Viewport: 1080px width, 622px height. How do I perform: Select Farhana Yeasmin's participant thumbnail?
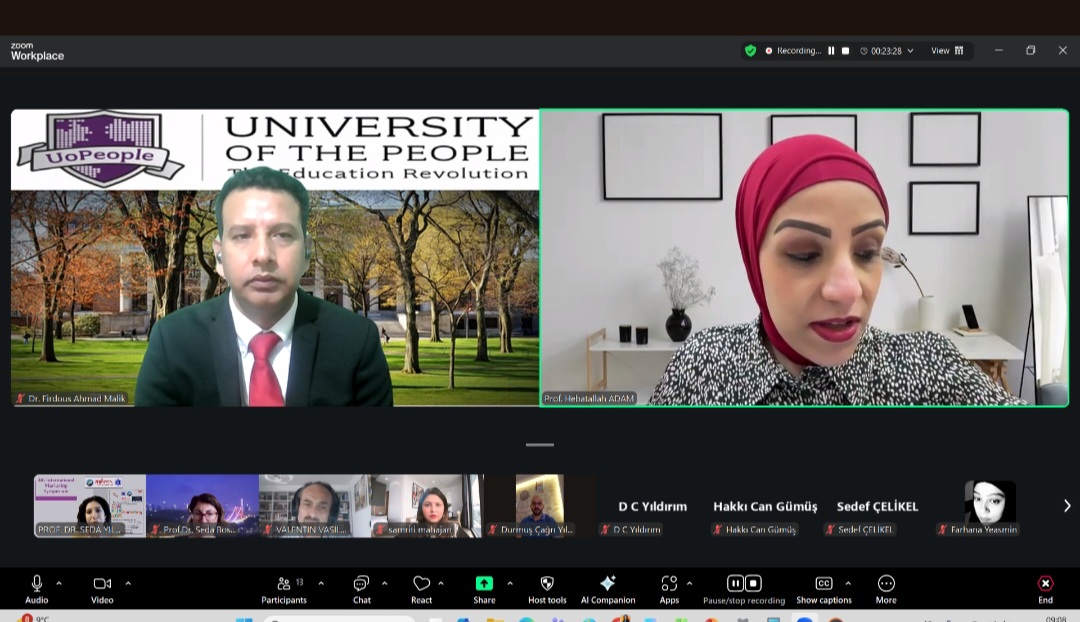(989, 506)
